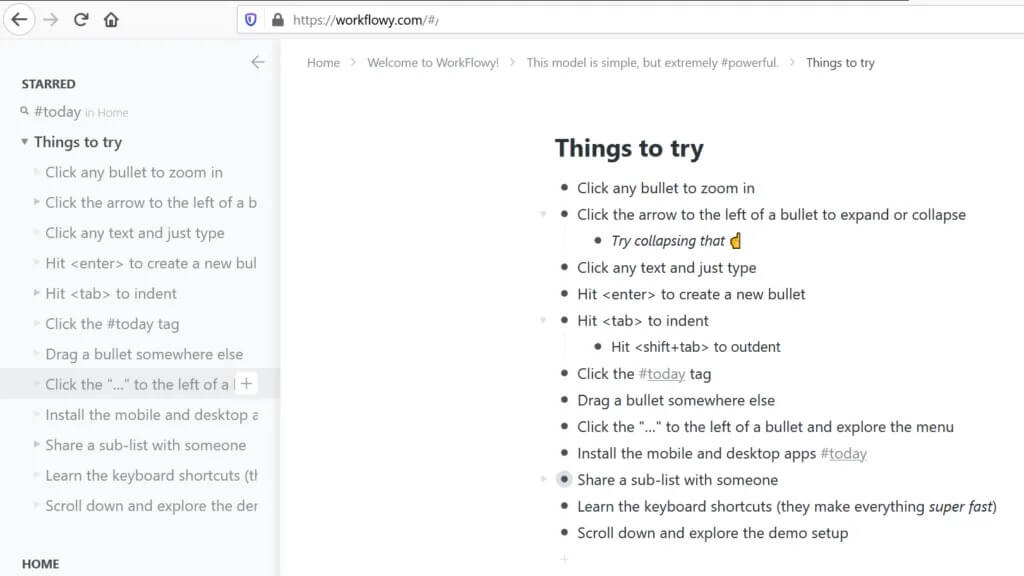Screen dimensions: 1024x576
Task: Click the tracking protection shield icon
Action: [x=251, y=19]
